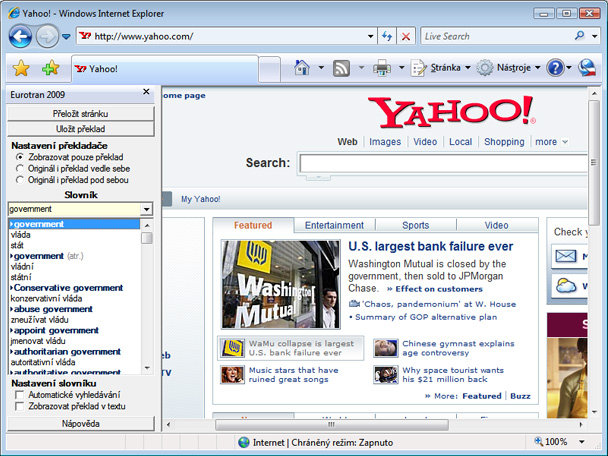Screen dimensions: 608x456
Task: Open the Shopping search link
Action: [x=504, y=142]
